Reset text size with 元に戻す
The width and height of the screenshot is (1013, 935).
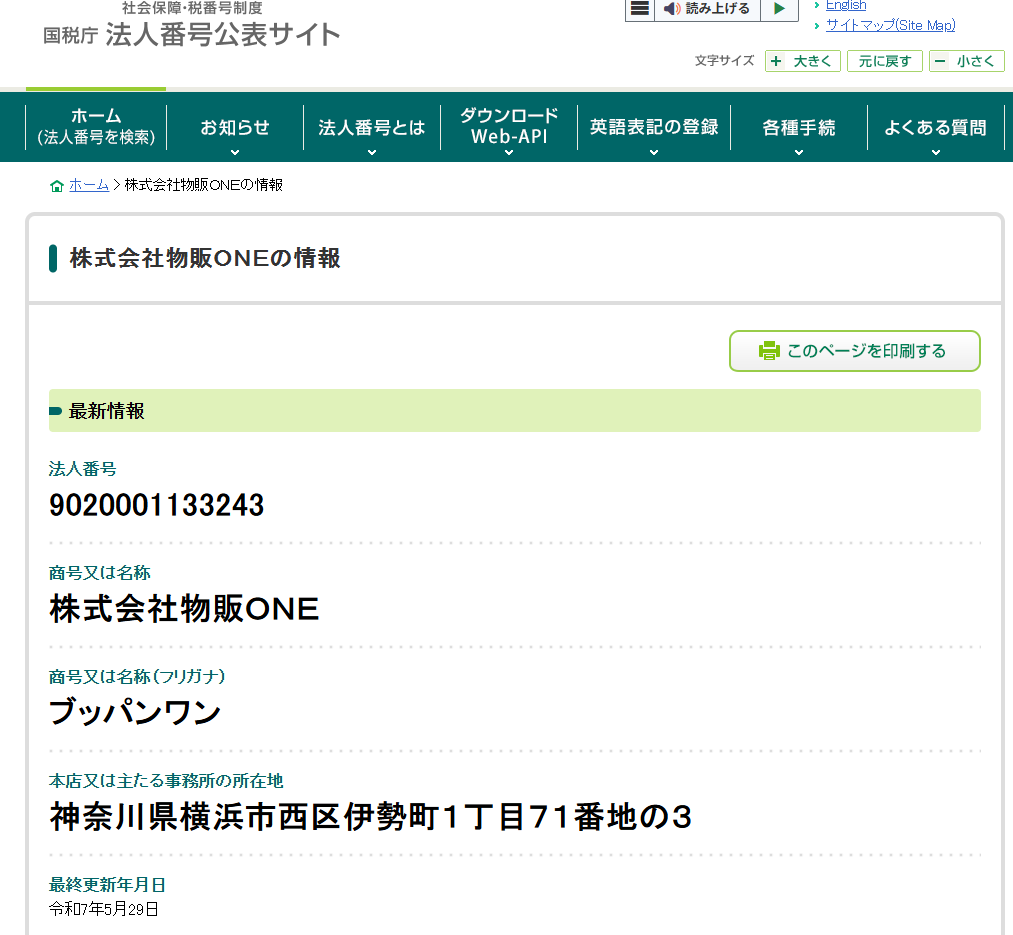[x=884, y=61]
